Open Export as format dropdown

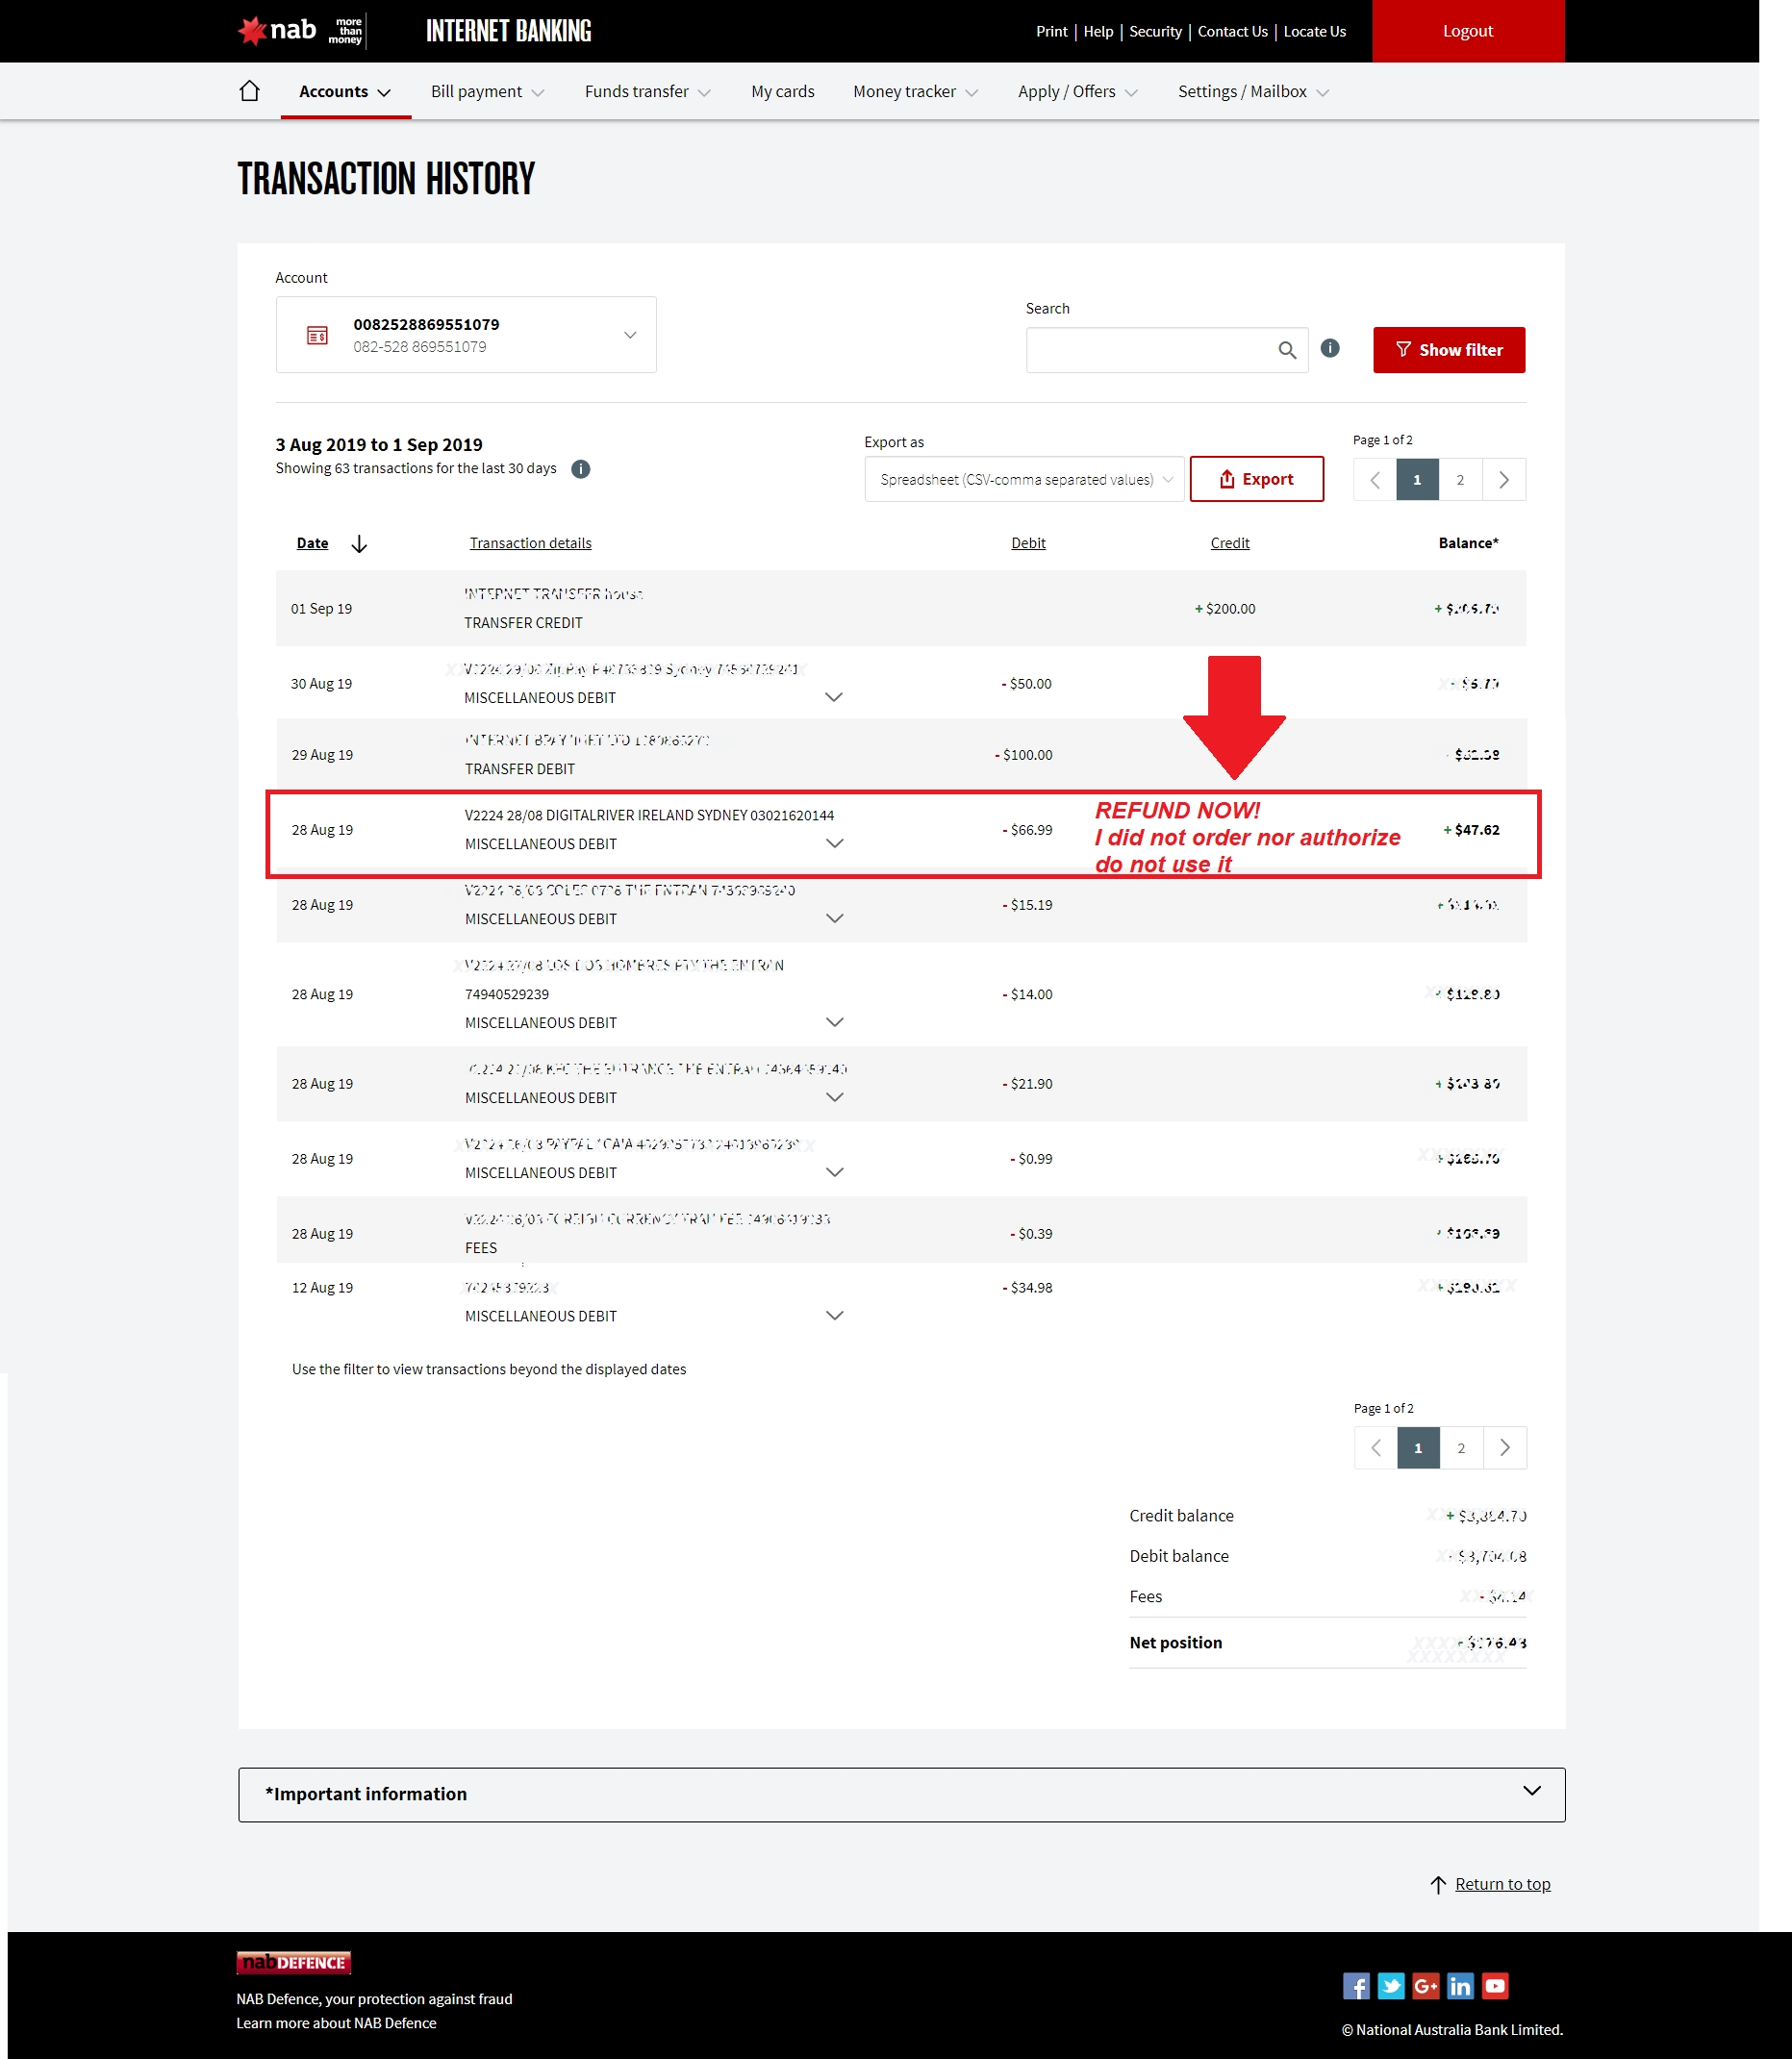(x=1024, y=480)
